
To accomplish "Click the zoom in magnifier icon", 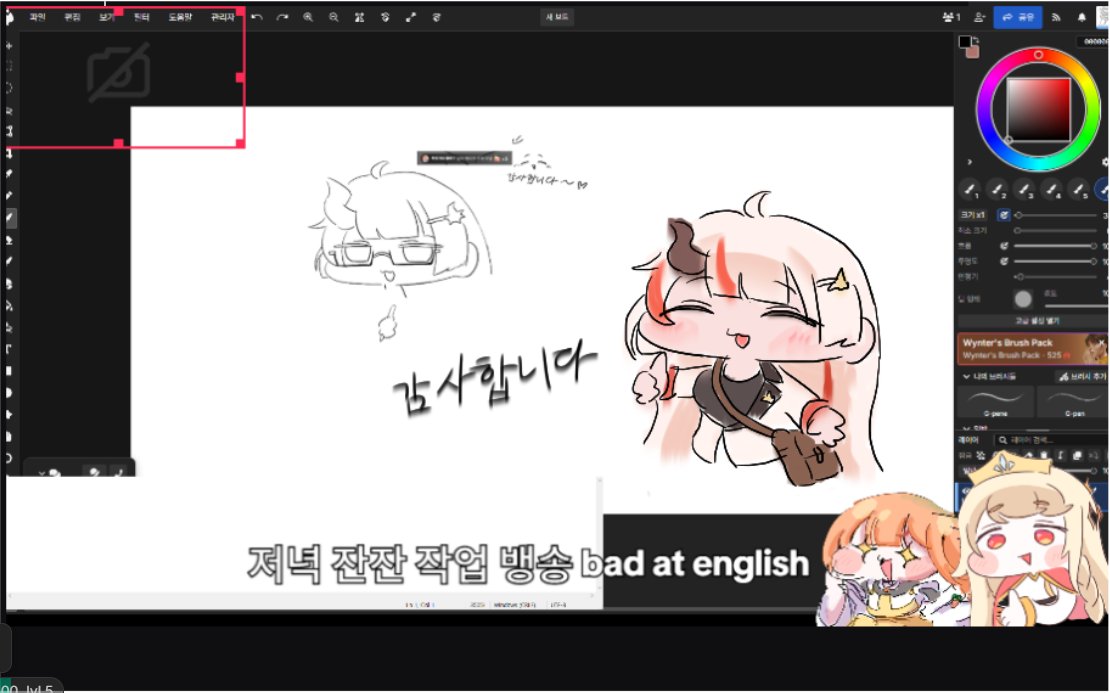I will coord(308,17).
